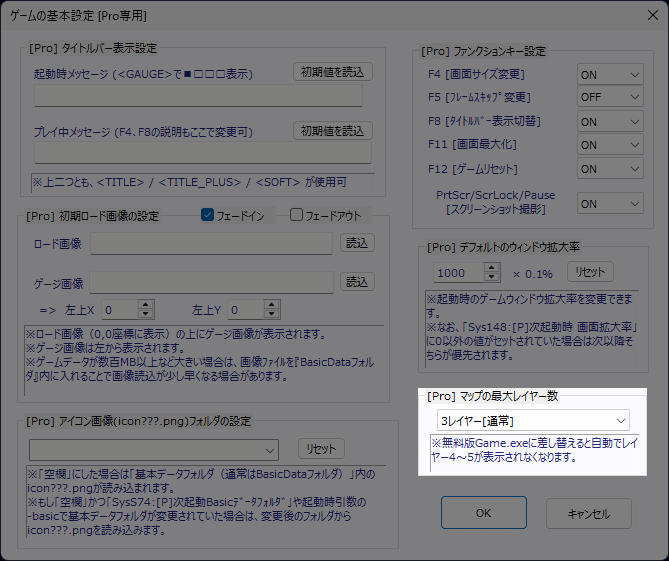Confirm settings with the OK button
669x561 pixels.
(x=481, y=513)
